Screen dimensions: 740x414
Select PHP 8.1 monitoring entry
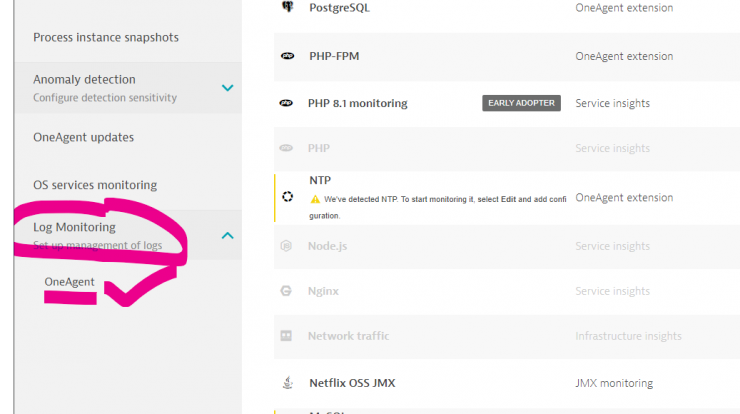pos(357,103)
